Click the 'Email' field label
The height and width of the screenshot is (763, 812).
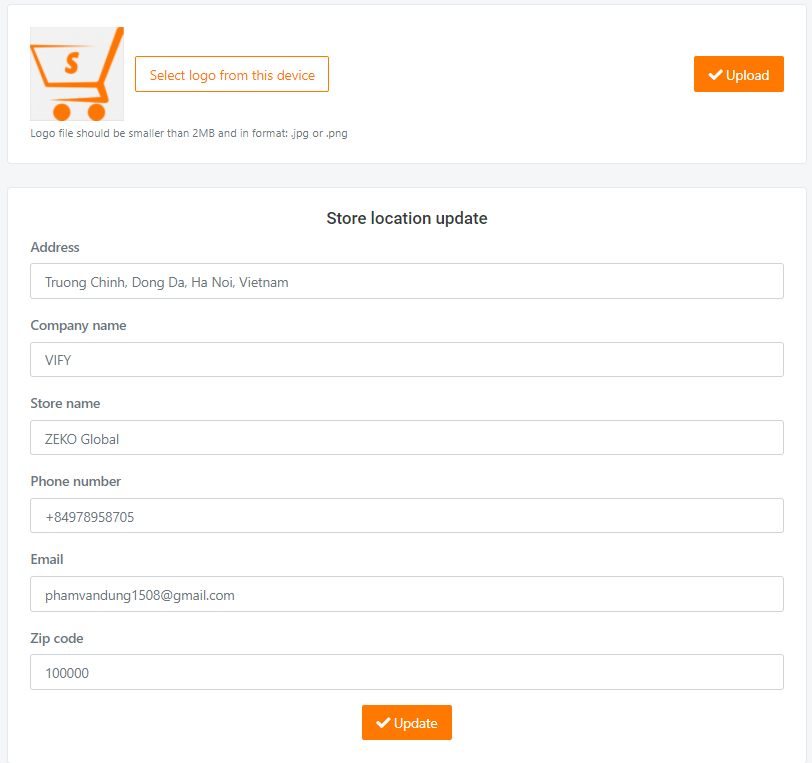click(x=47, y=559)
